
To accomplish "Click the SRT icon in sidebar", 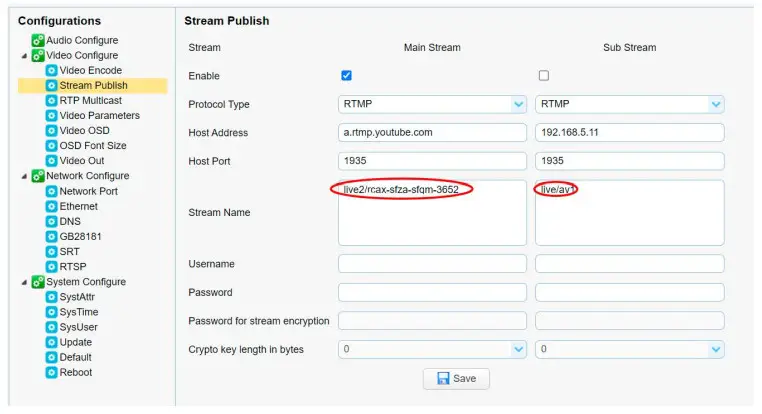I will pyautogui.click(x=52, y=252).
